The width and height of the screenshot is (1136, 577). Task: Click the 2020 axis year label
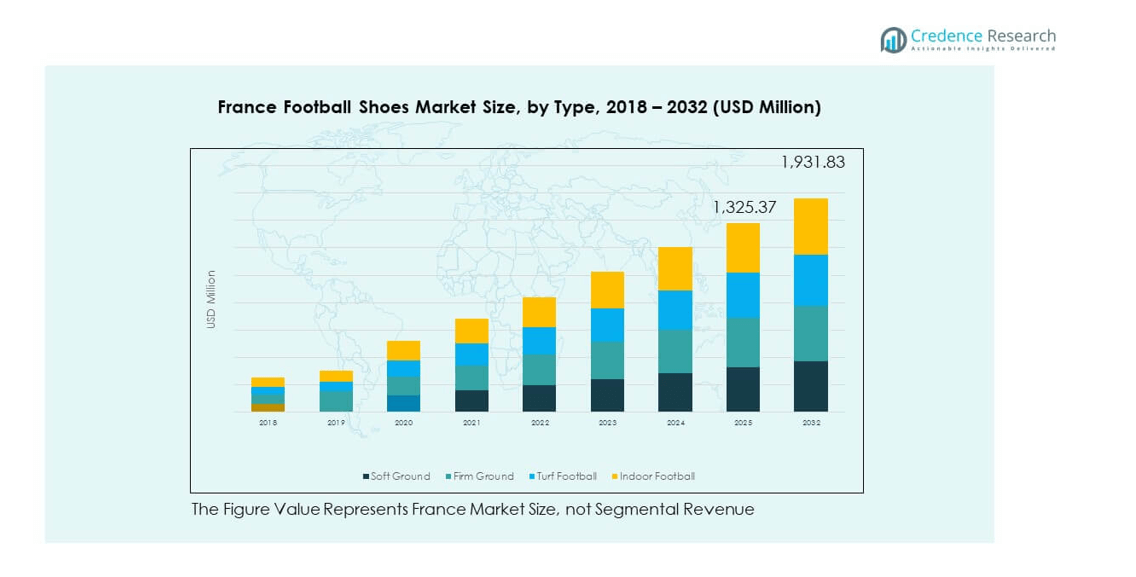403,423
